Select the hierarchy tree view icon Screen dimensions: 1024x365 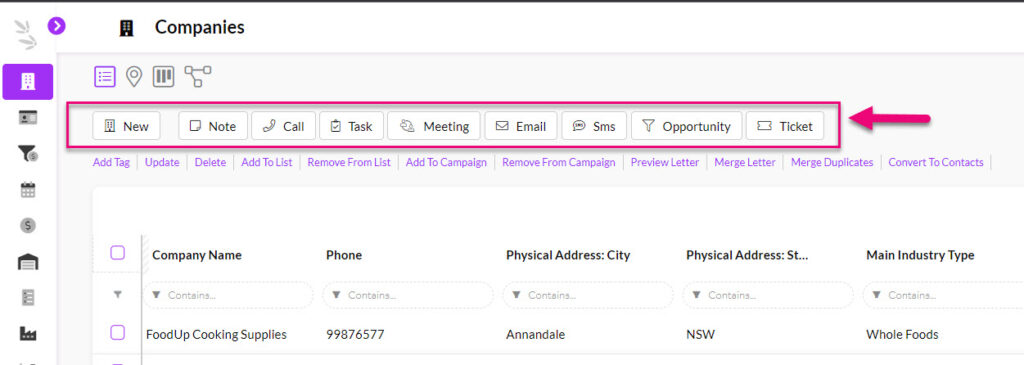[197, 76]
